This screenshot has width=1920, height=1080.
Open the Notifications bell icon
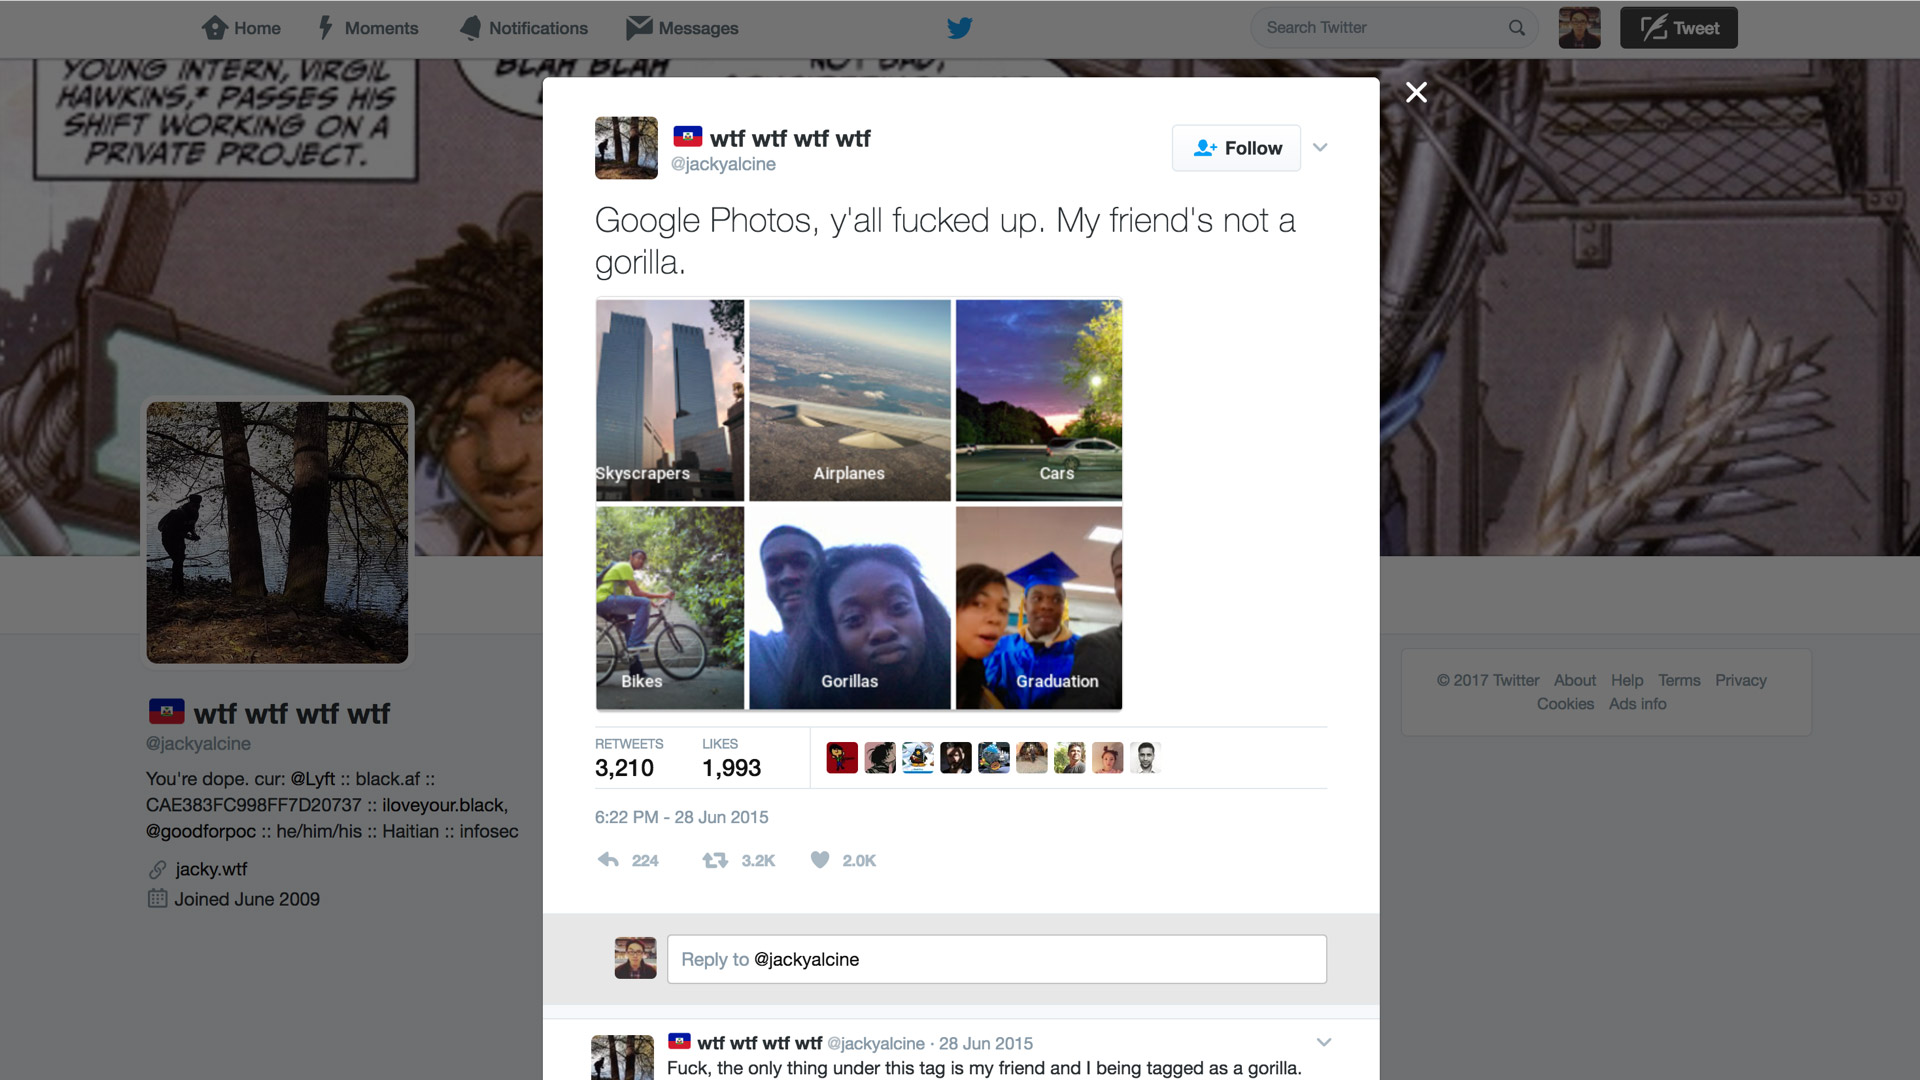468,28
